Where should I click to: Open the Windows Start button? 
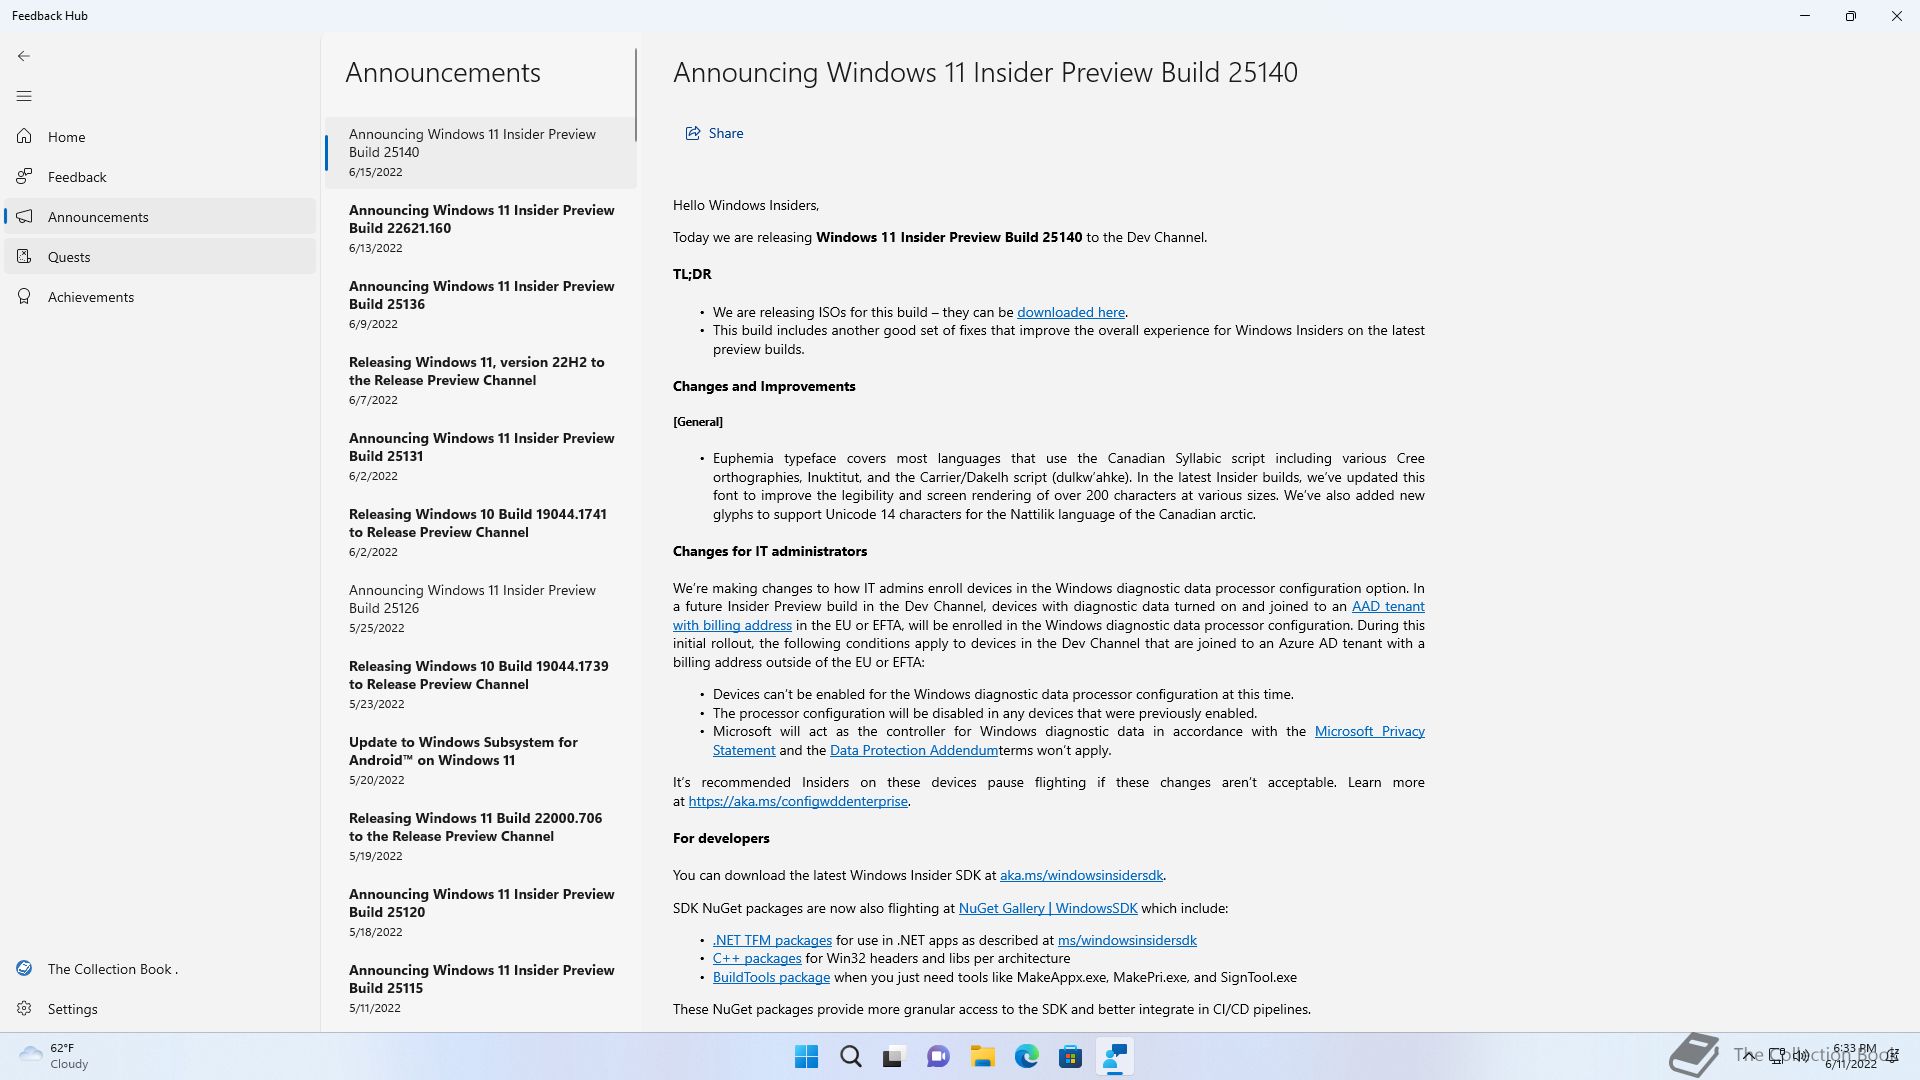coord(806,1056)
